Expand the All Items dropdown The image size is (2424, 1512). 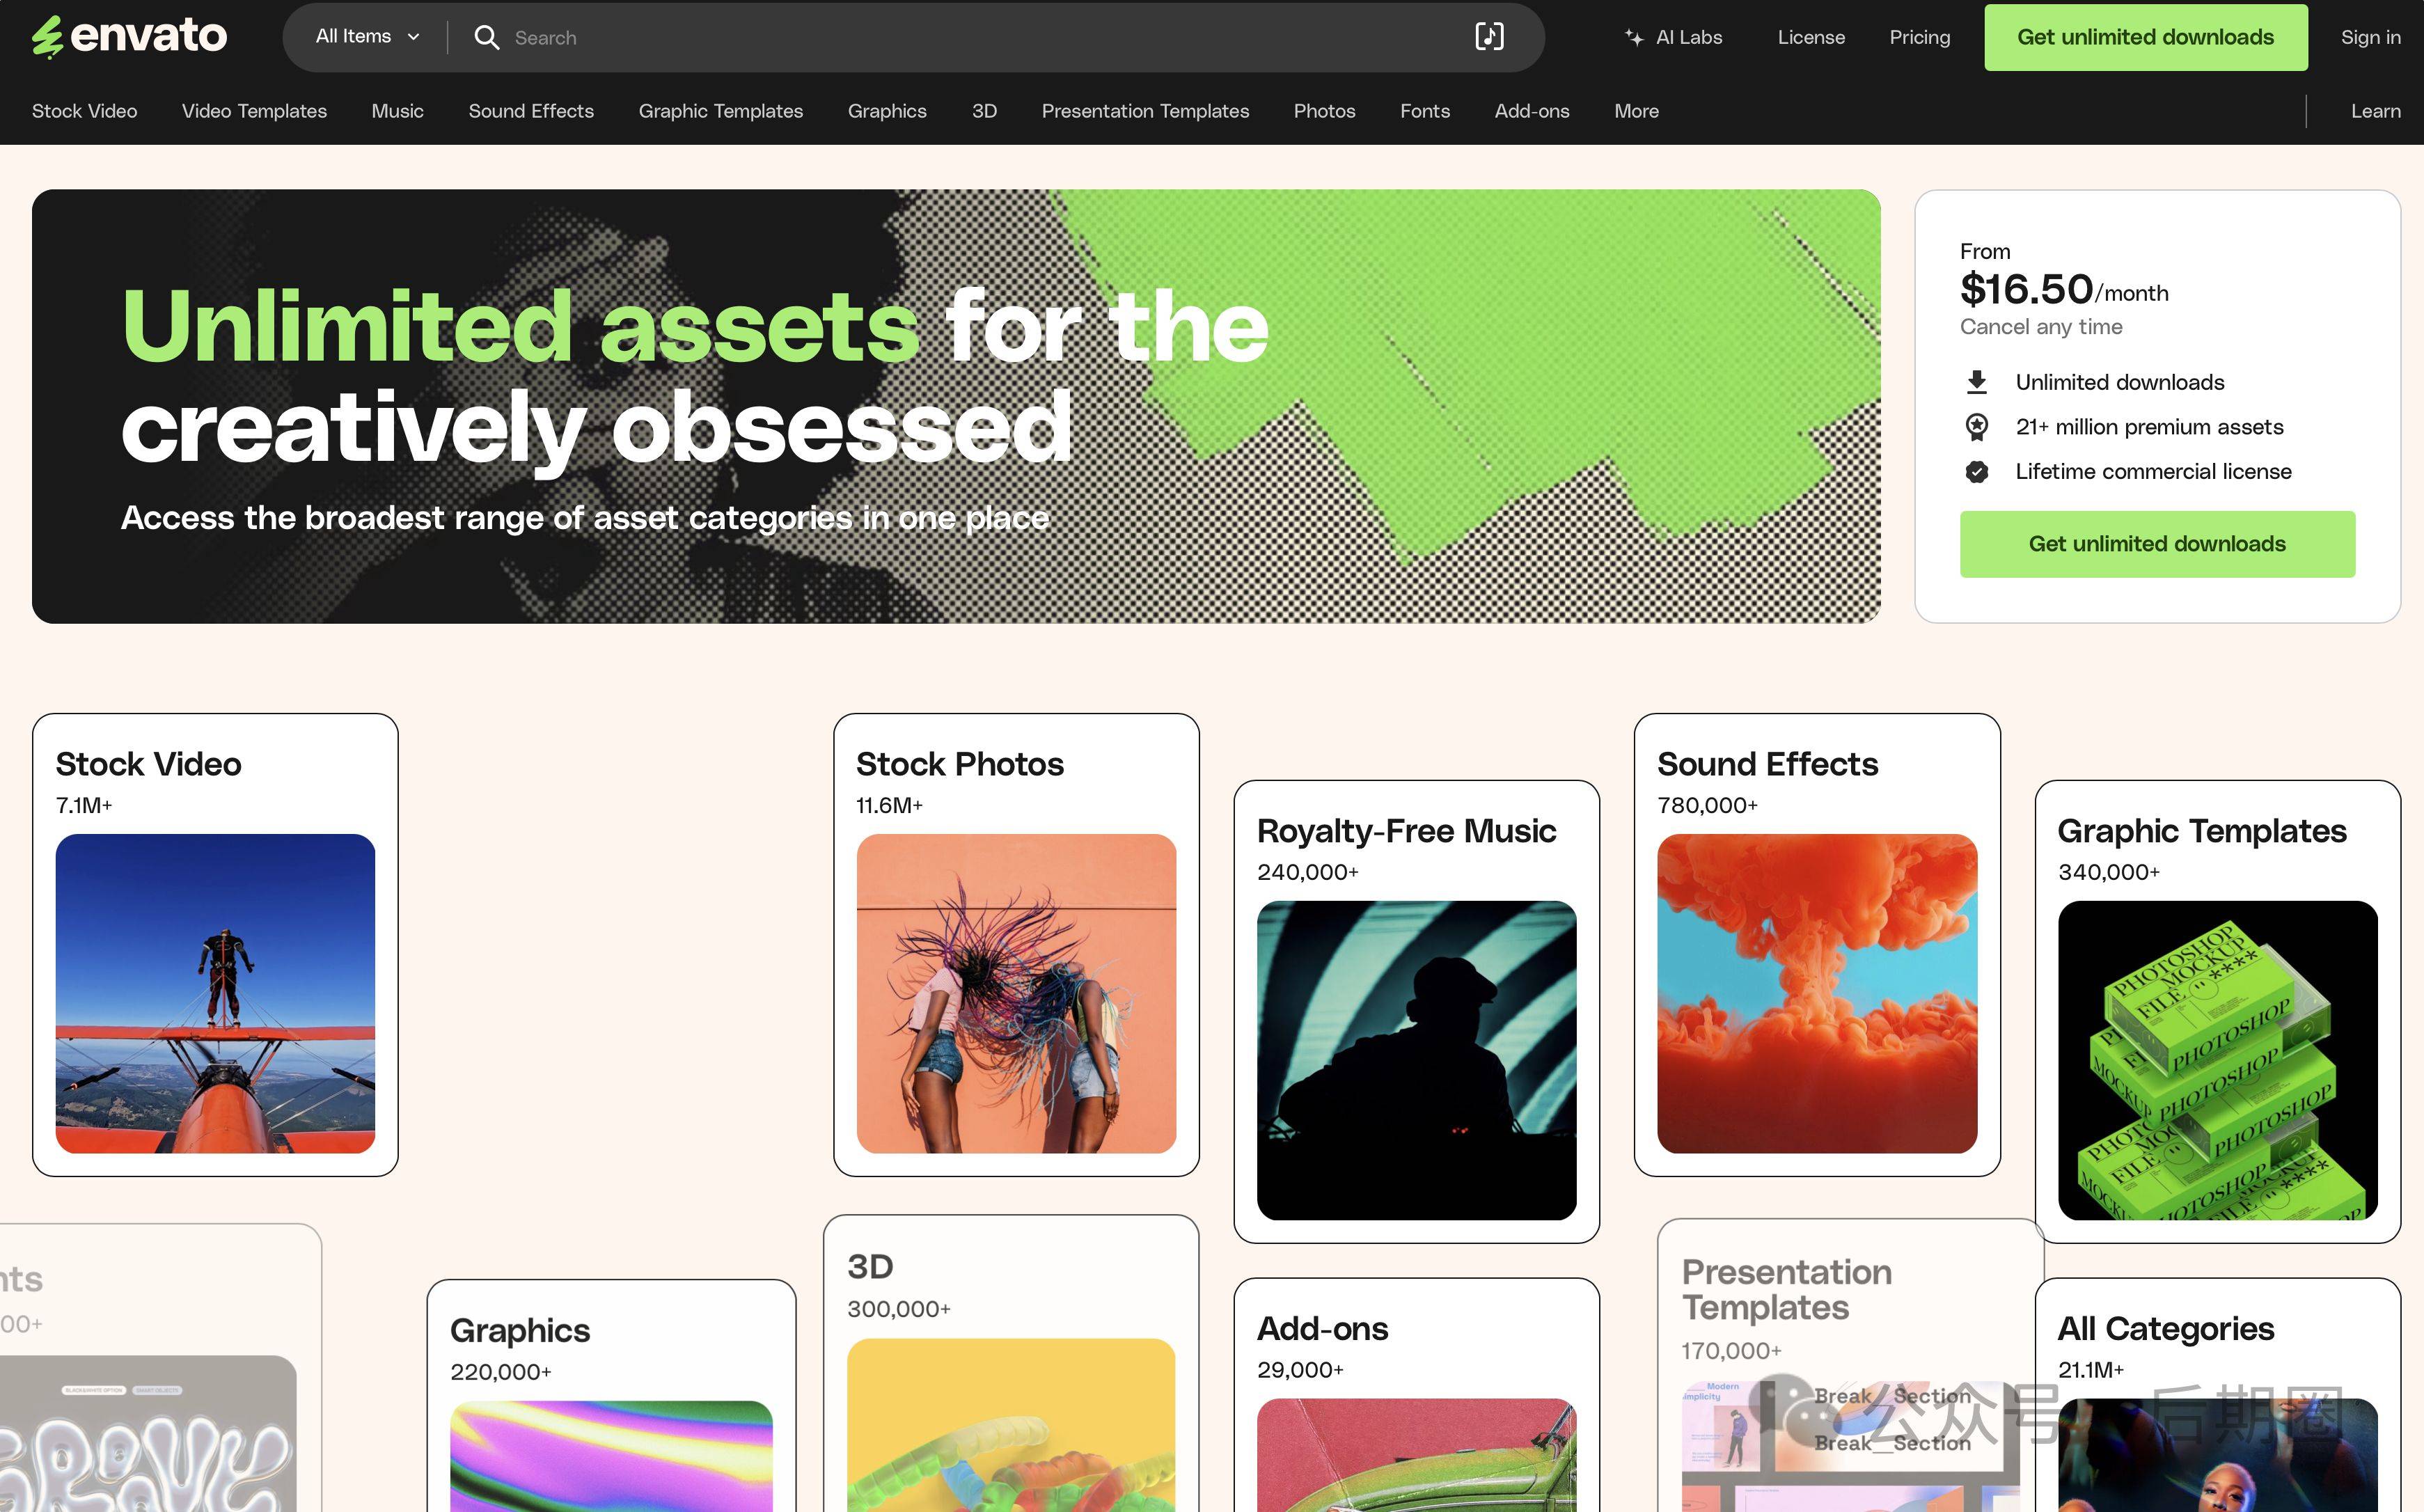click(367, 37)
